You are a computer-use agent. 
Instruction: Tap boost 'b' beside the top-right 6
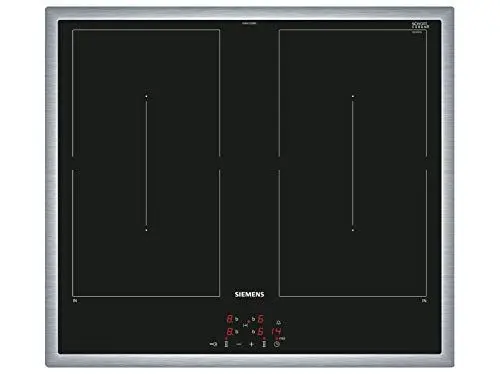(253, 319)
